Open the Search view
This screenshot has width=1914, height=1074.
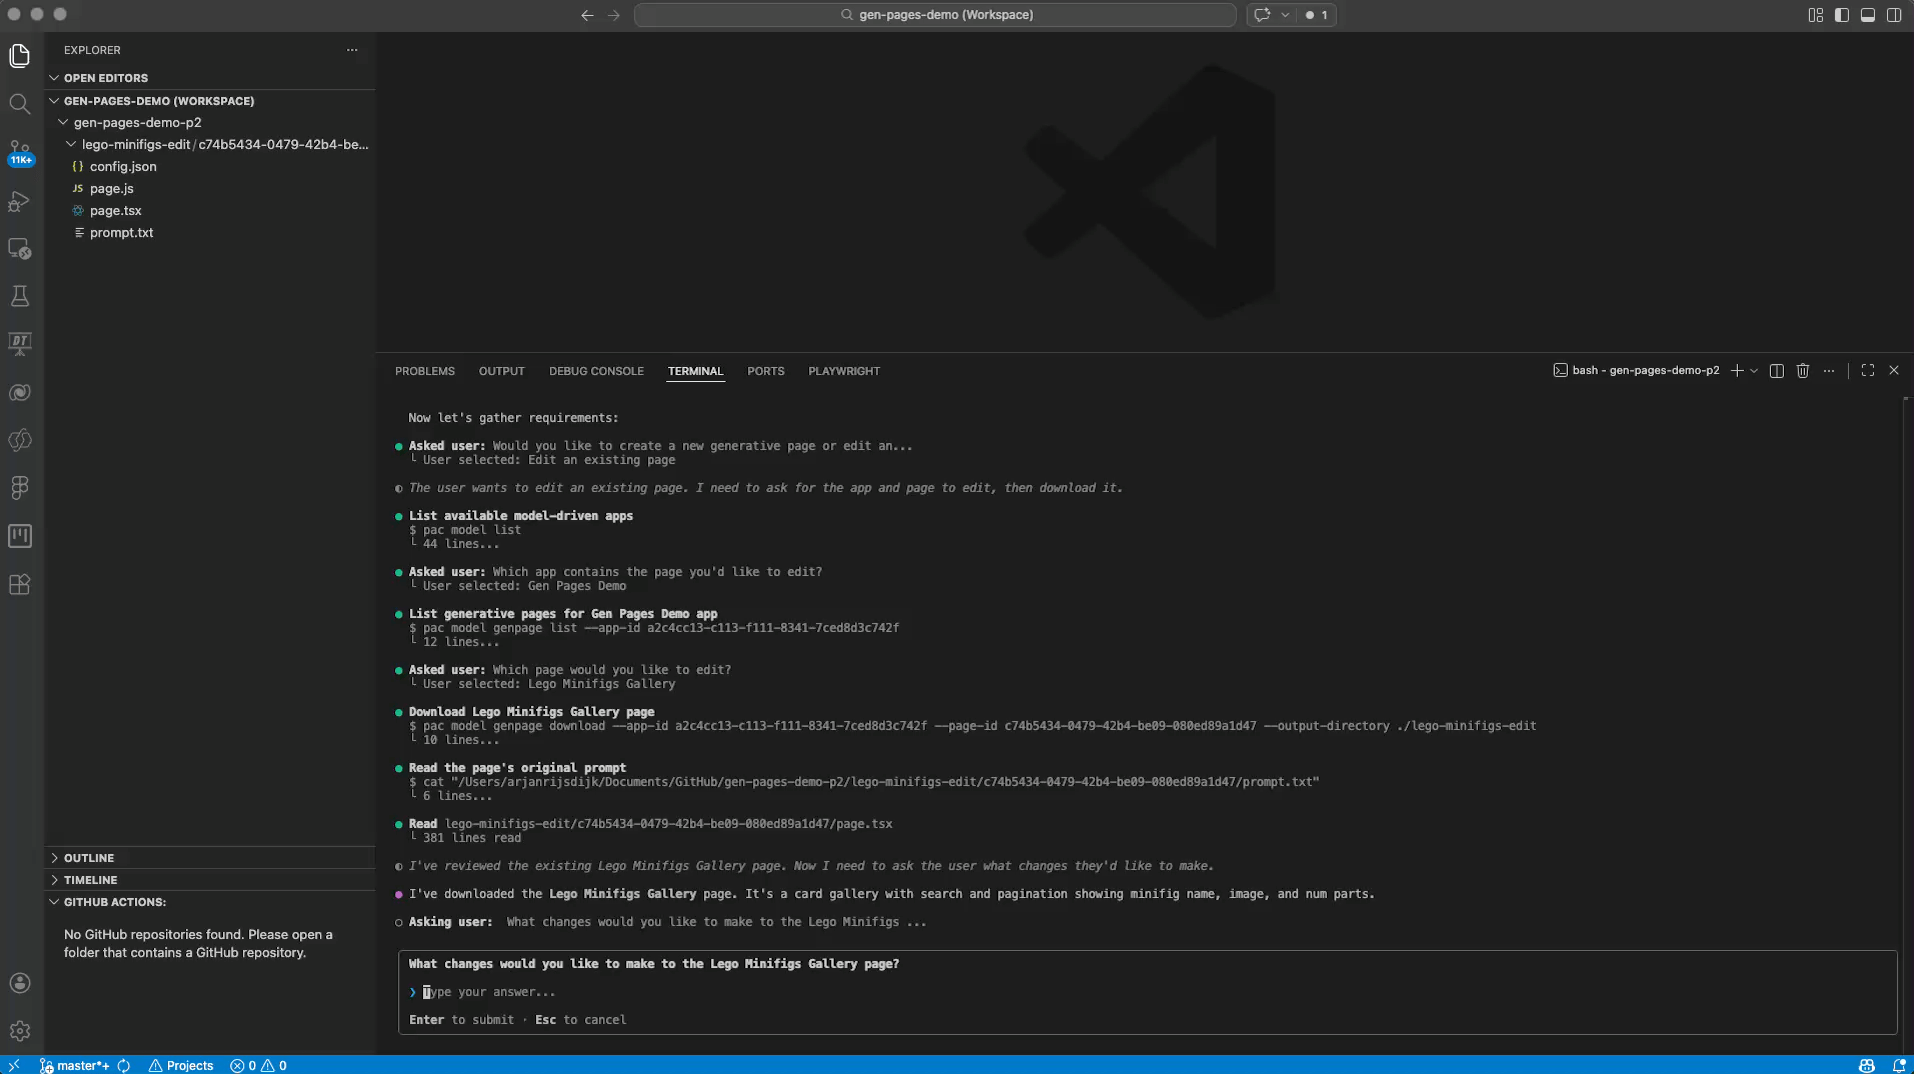tap(19, 104)
